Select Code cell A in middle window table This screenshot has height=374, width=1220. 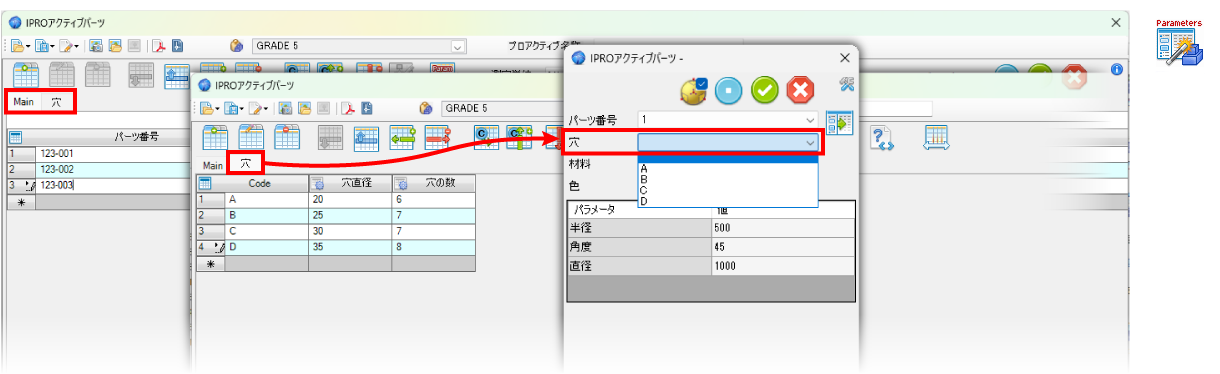point(266,200)
